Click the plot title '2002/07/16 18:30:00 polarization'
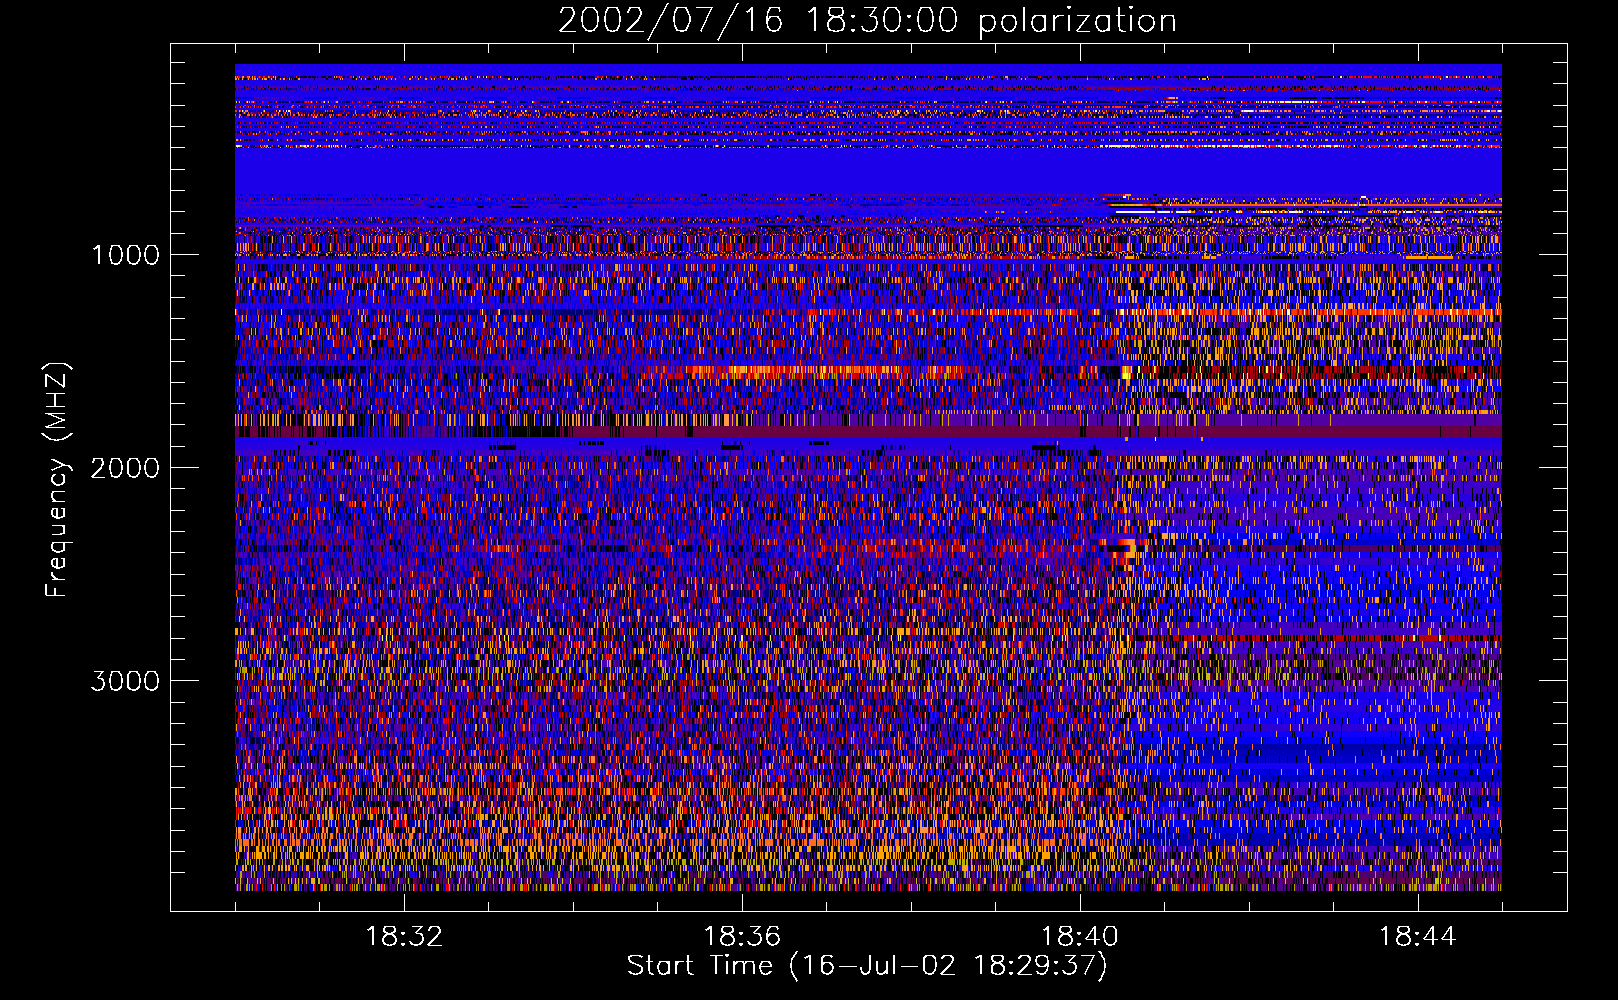Image resolution: width=1618 pixels, height=1000 pixels. pyautogui.click(x=867, y=21)
